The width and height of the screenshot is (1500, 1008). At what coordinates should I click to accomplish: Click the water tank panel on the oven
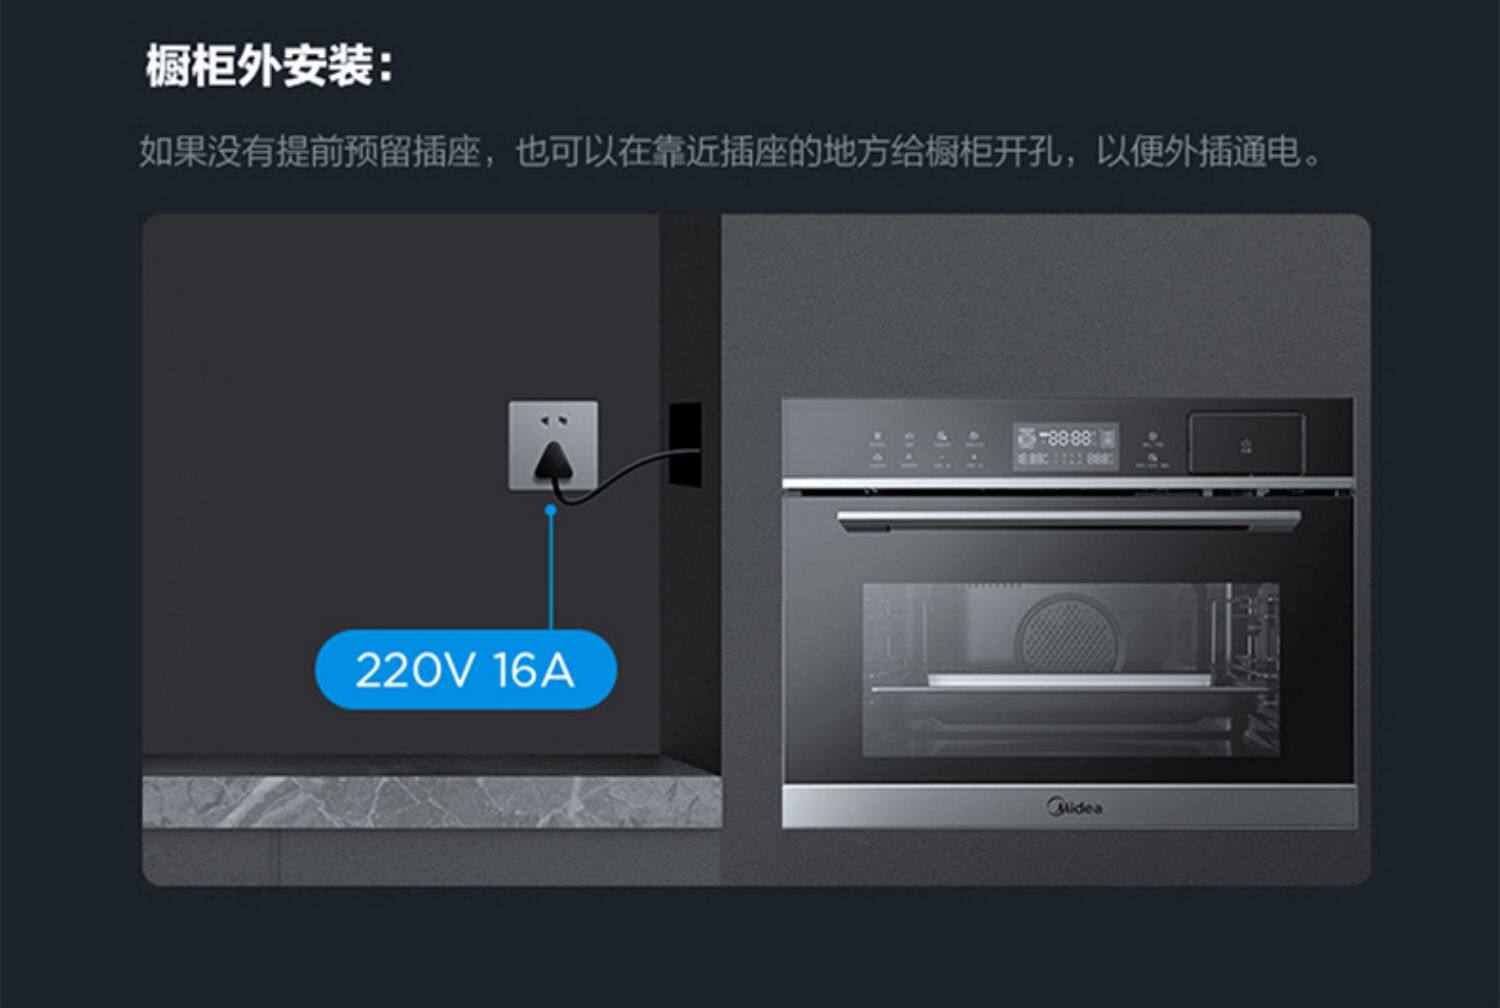[1246, 442]
